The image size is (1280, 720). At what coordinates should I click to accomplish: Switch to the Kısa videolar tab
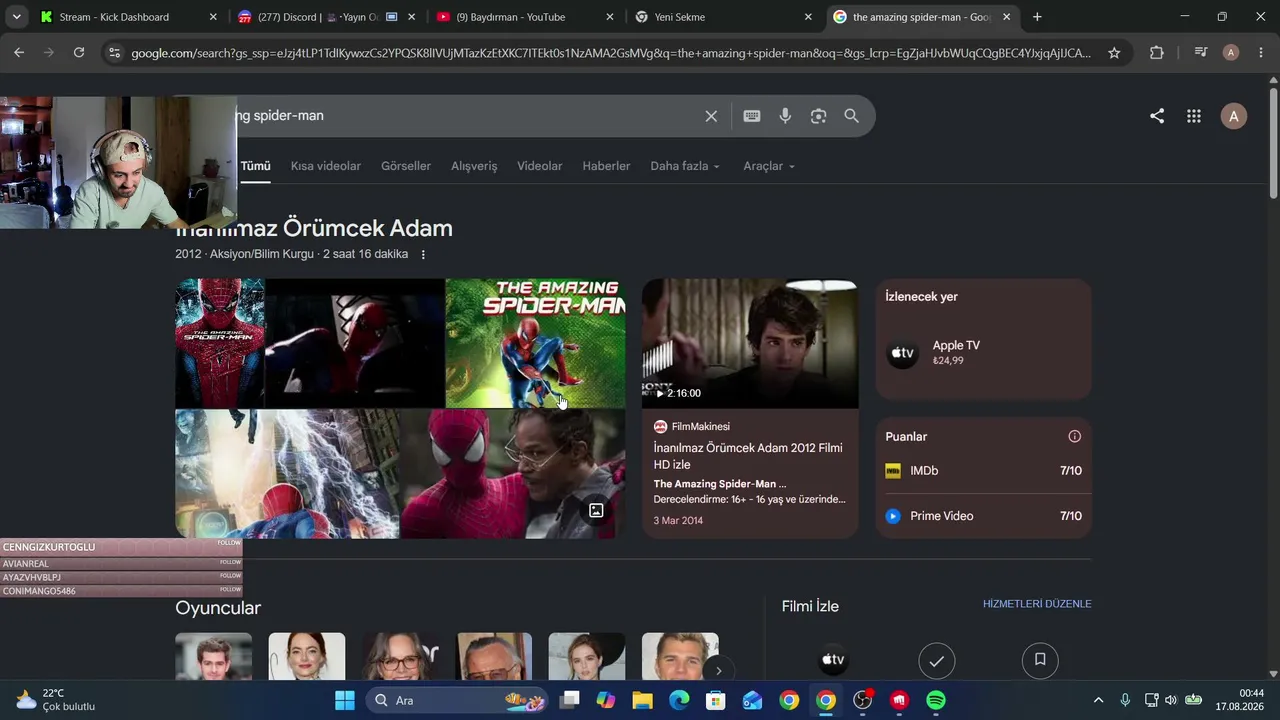tap(326, 166)
